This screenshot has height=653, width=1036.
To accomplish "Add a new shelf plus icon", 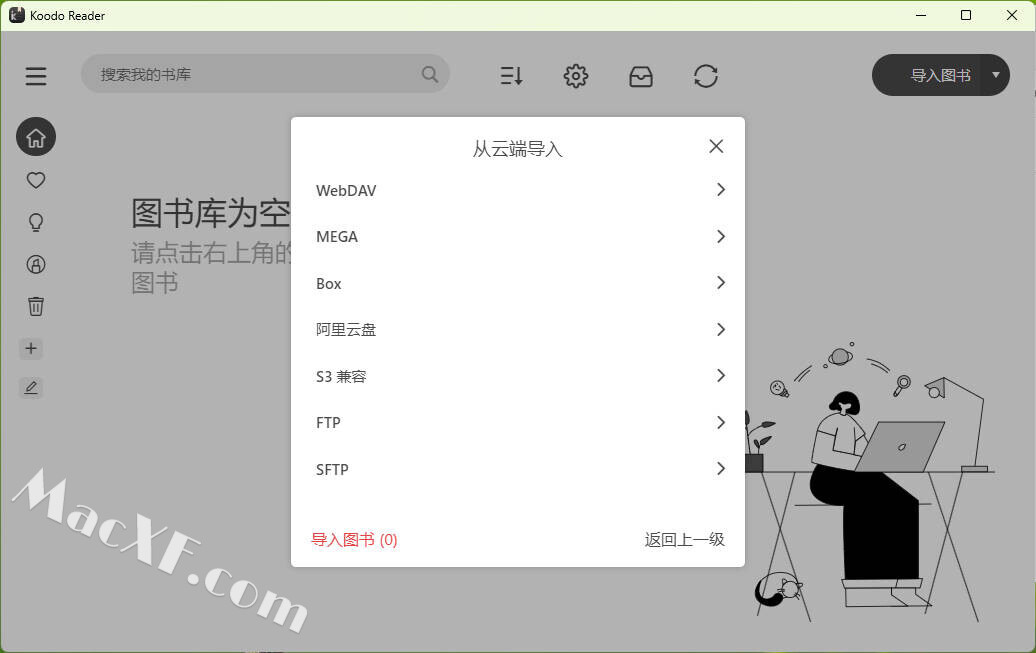I will tap(31, 348).
